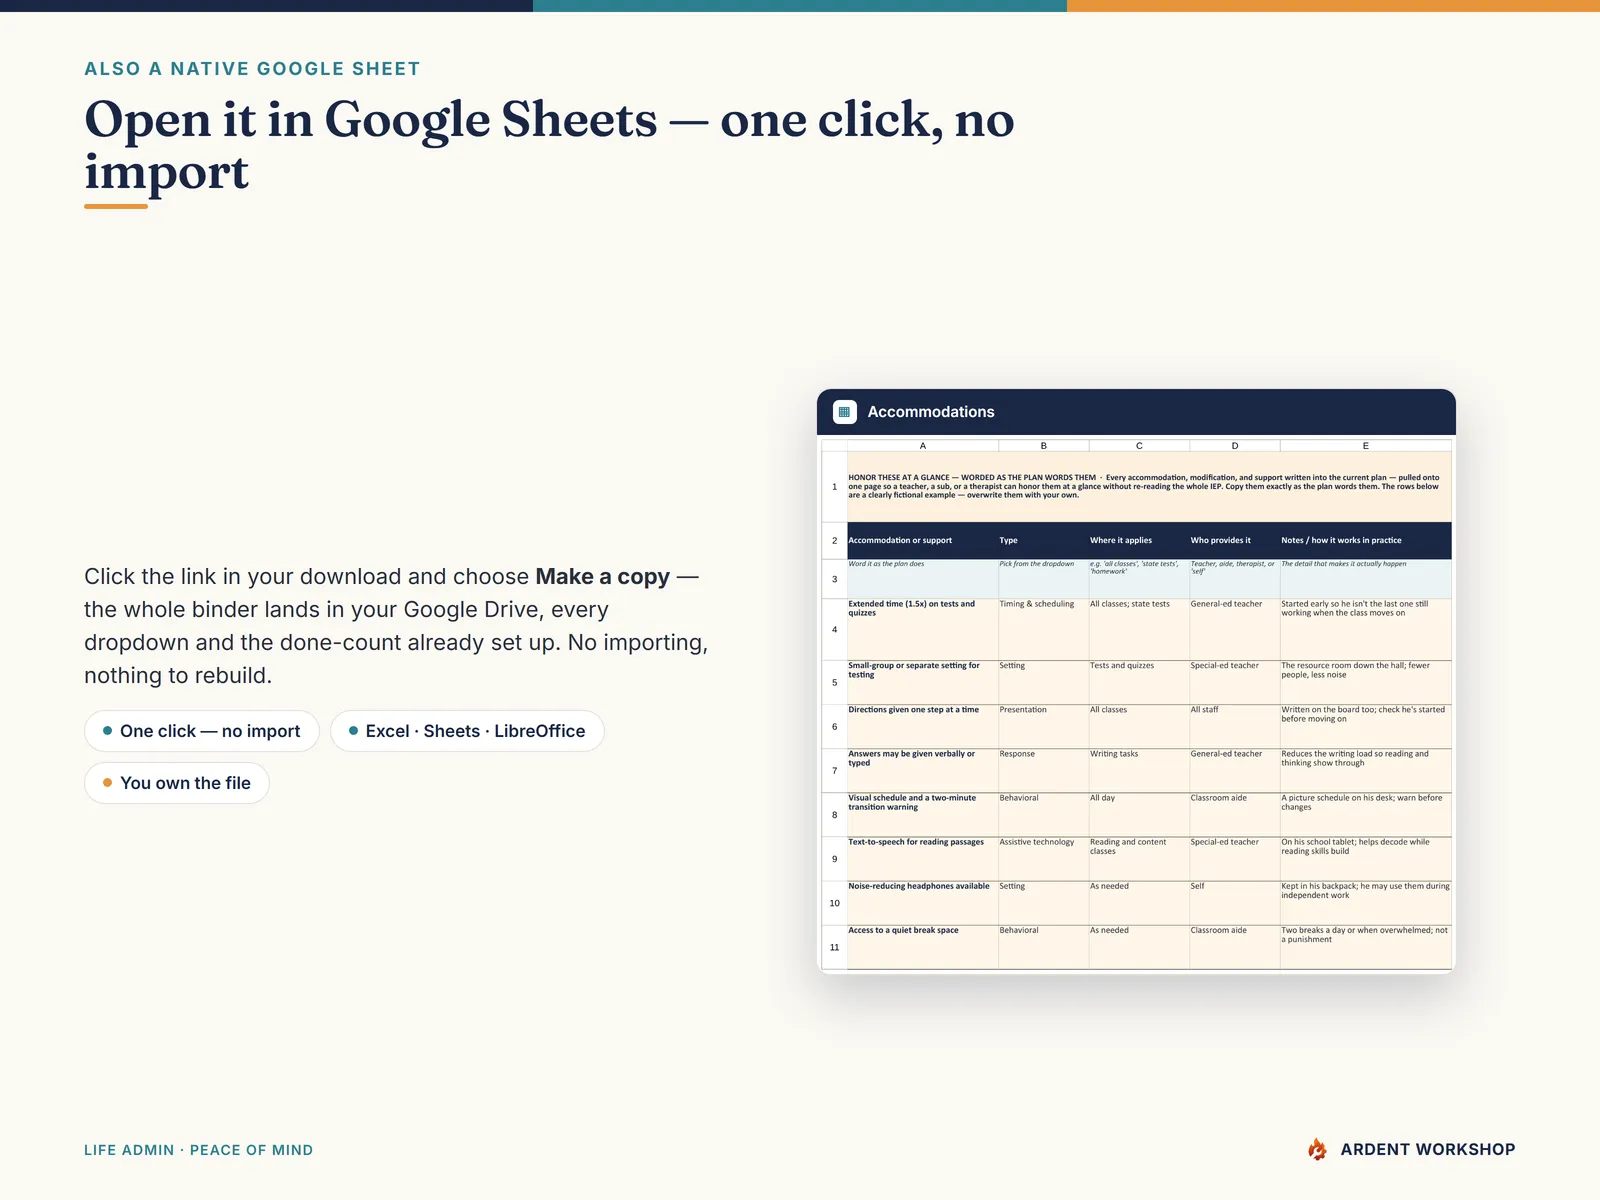Select the "Tests and quizzes" cell
This screenshot has height=1200, width=1600.
point(1139,682)
